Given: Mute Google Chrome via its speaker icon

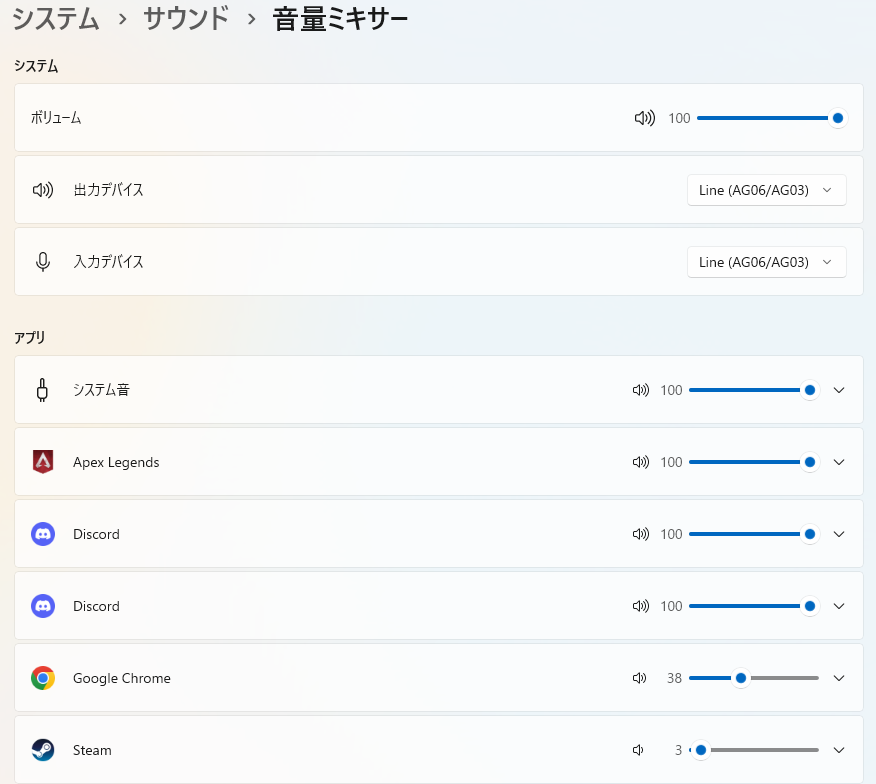Looking at the screenshot, I should [x=640, y=678].
